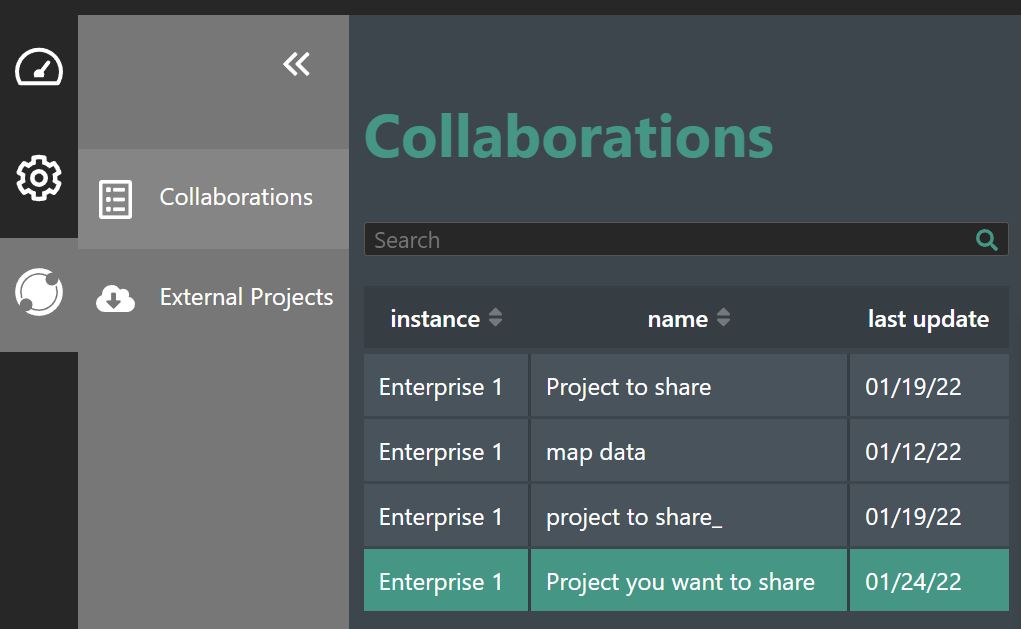Viewport: 1021px width, 629px height.
Task: Sort table by instance column arrows
Action: (x=496, y=318)
